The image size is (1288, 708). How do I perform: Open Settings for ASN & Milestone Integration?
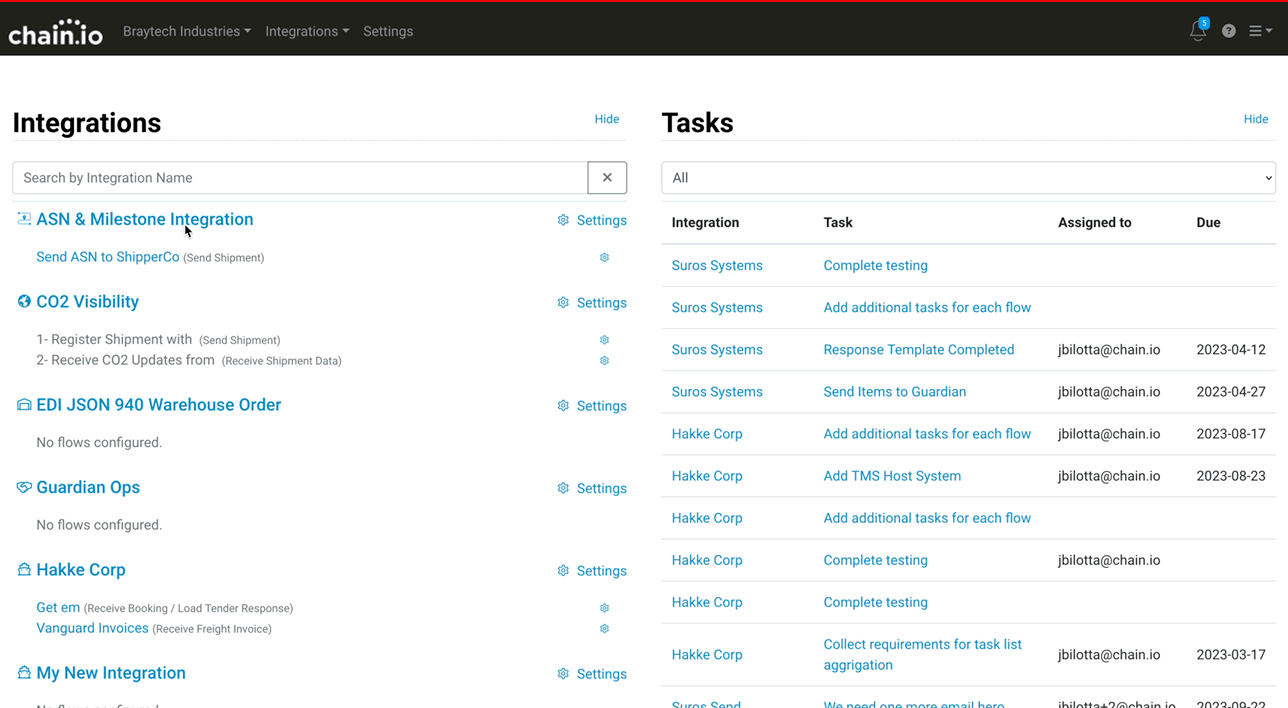pyautogui.click(x=601, y=220)
